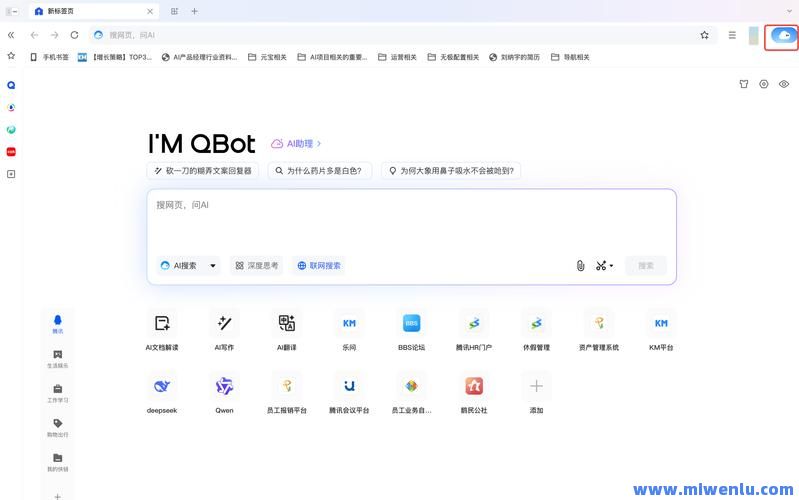Switch to the 腾讯 category tab
799x500 pixels.
click(58, 324)
